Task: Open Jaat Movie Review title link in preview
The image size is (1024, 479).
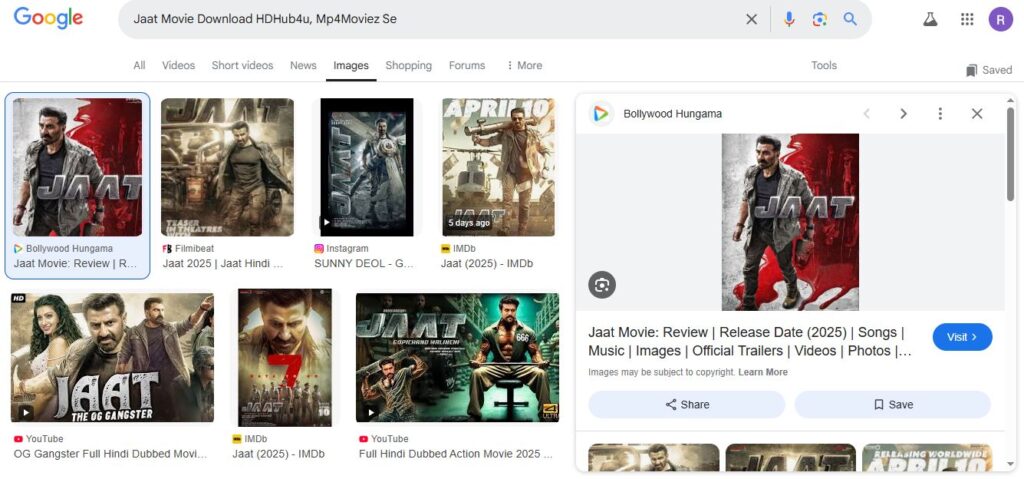Action: (750, 342)
